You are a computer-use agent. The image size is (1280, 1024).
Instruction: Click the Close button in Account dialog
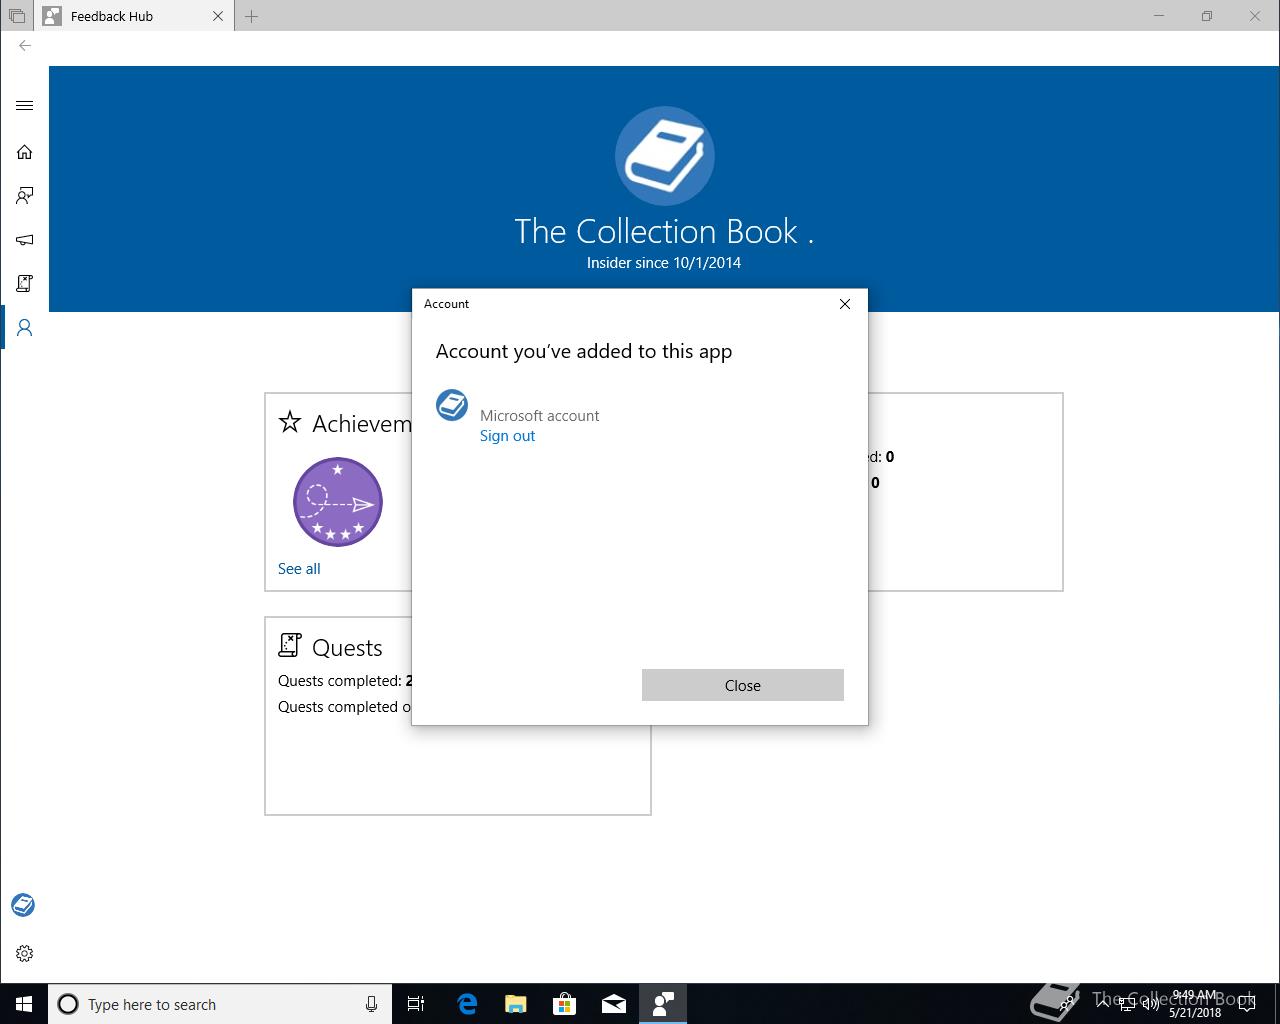(x=743, y=685)
